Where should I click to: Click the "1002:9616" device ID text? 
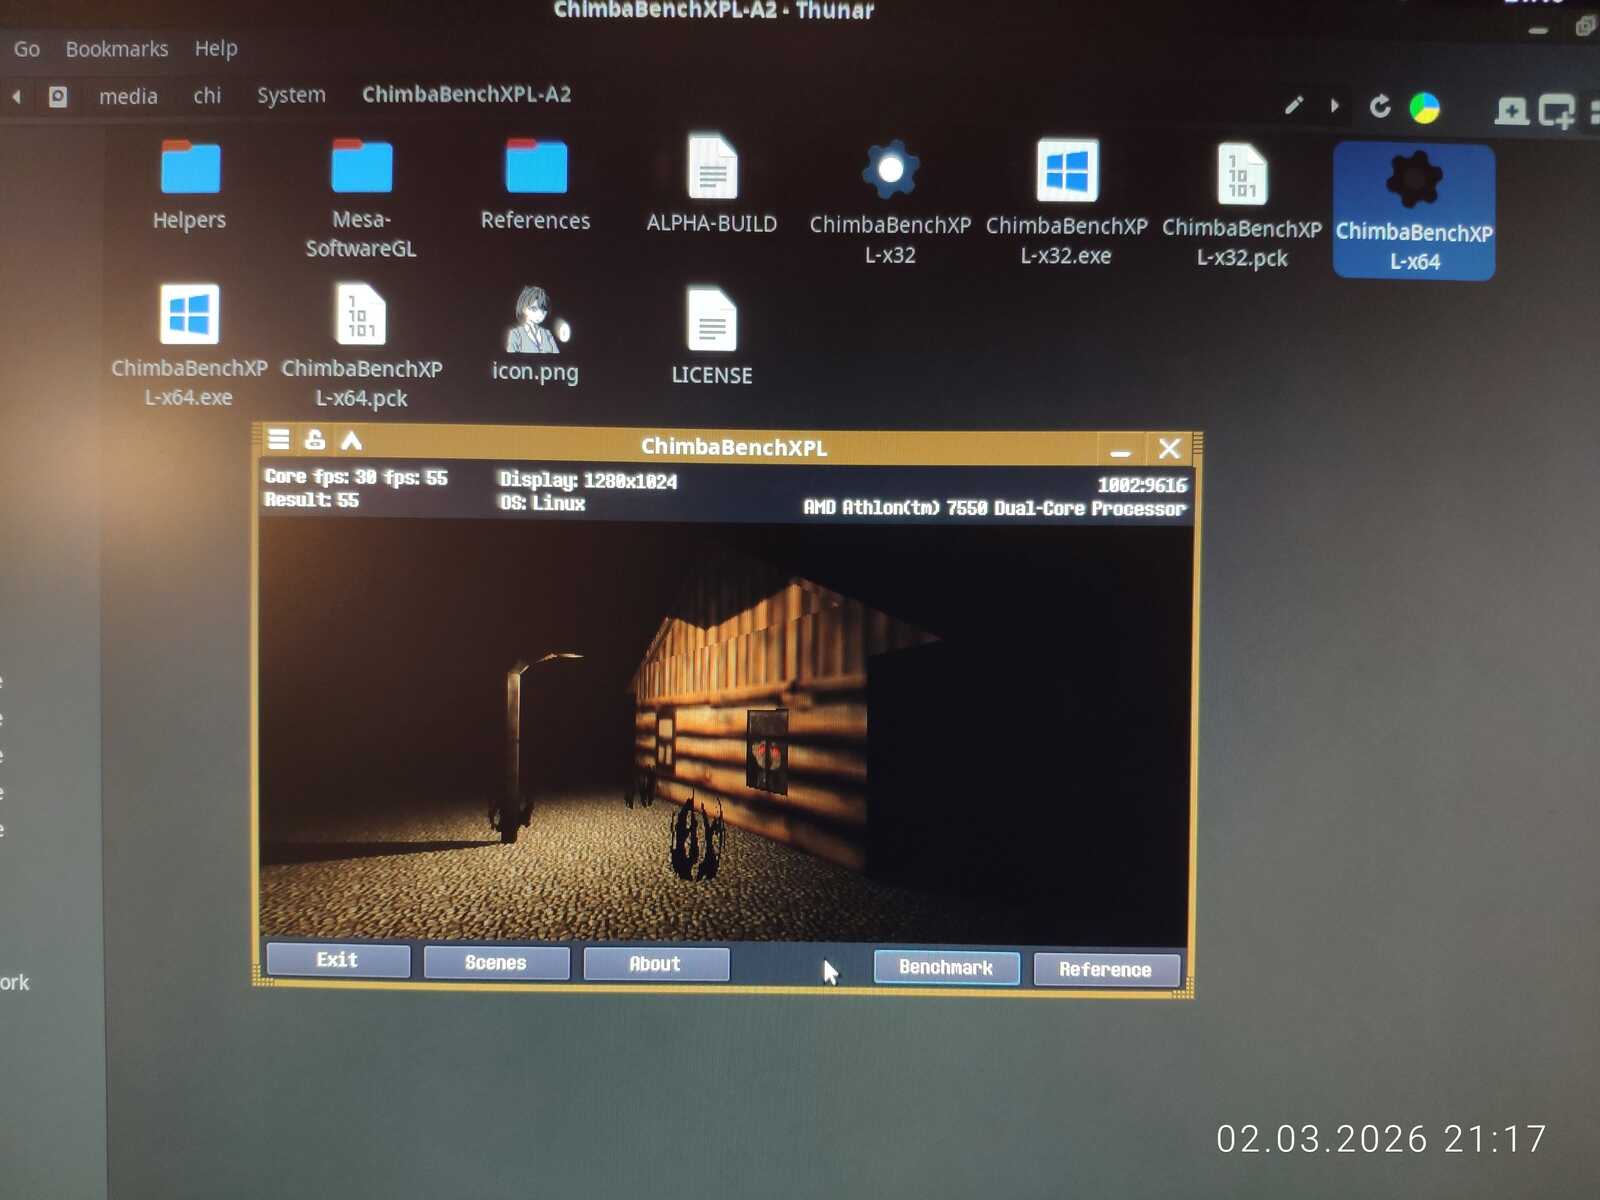(1142, 485)
